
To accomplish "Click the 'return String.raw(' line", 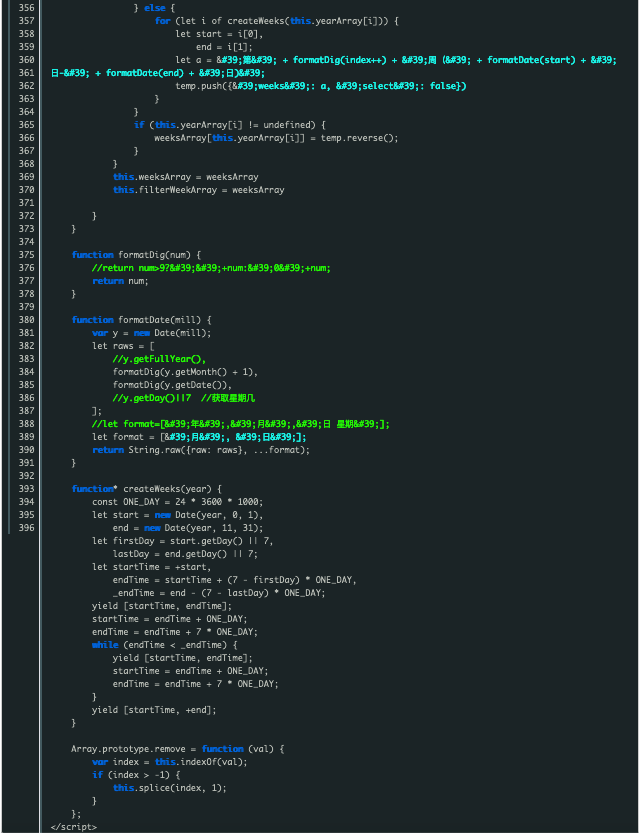I will (201, 450).
